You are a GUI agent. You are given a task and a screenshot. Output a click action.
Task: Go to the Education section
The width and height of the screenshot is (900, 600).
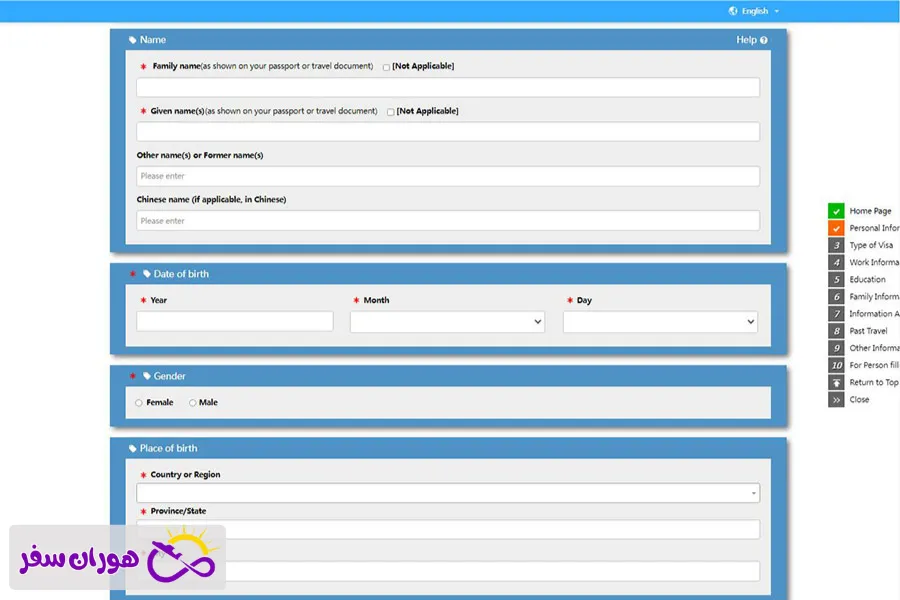pyautogui.click(x=867, y=280)
